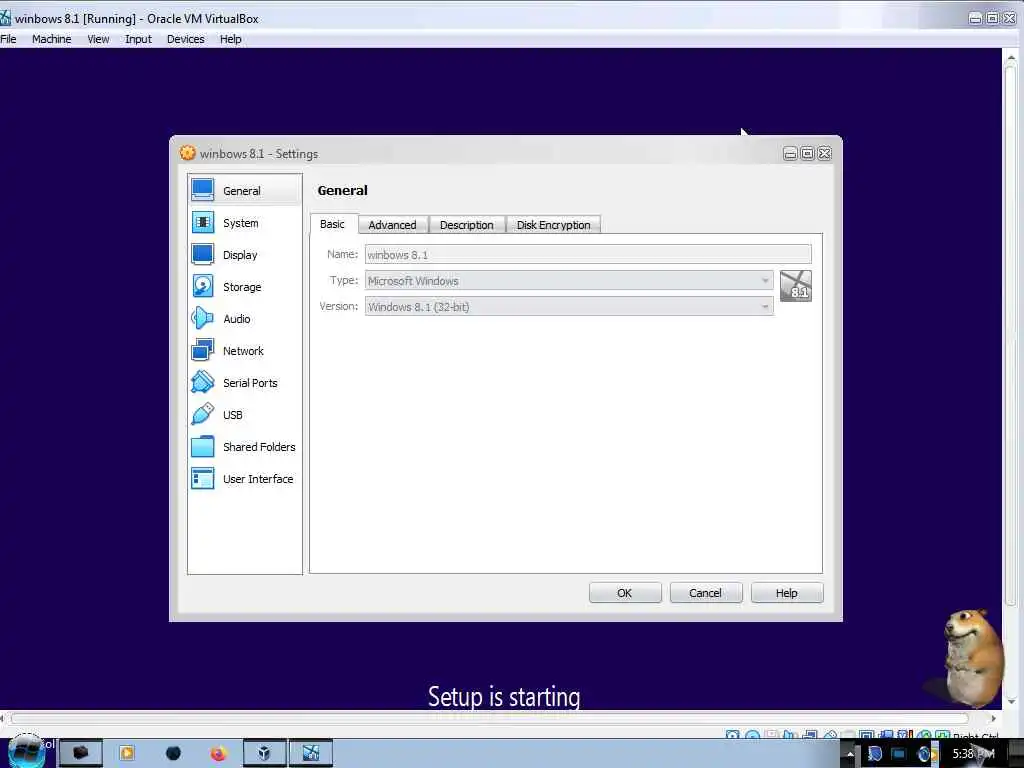Click the scroll-up arrow of VM window
Screen dimensions: 1024x768
coord(1012,57)
